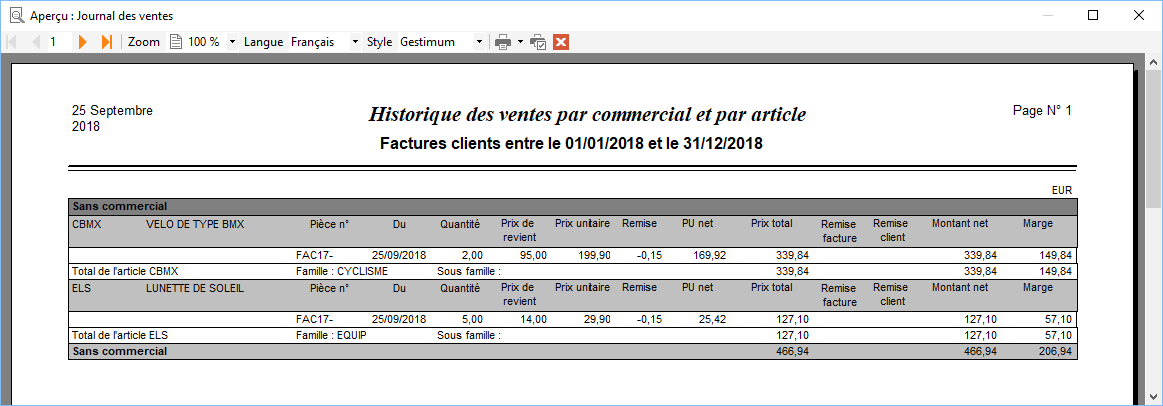Click the grand total margin 206,94
Image resolution: width=1163 pixels, height=406 pixels.
click(x=1055, y=351)
